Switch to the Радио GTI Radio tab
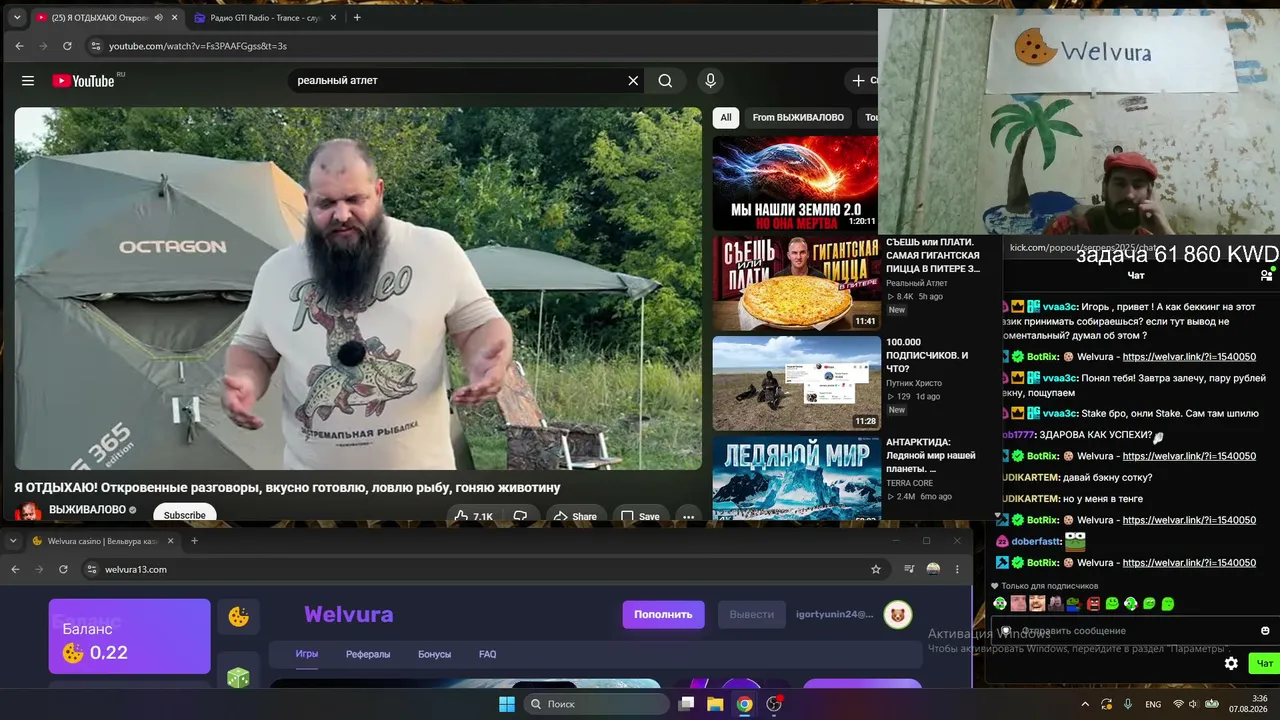 point(267,17)
